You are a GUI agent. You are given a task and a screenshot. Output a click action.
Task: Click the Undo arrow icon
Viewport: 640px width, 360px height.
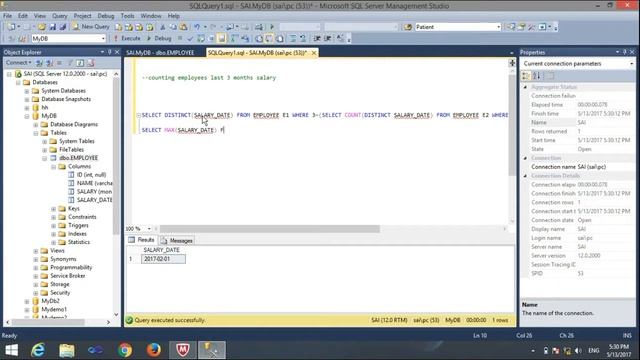[x=197, y=27]
